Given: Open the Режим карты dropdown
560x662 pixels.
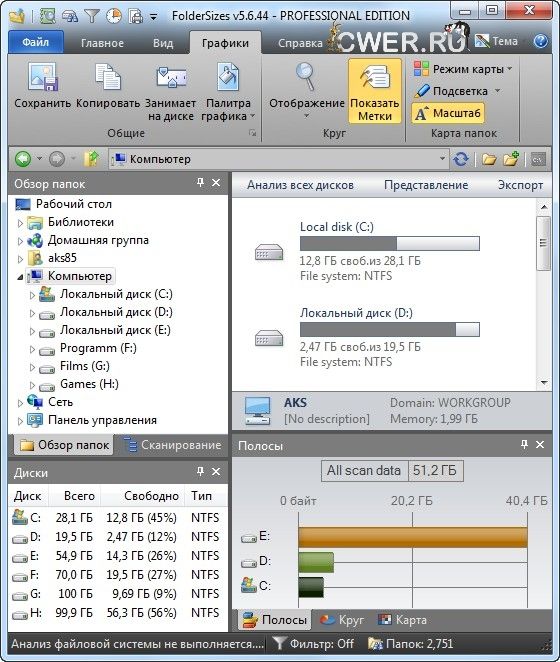Looking at the screenshot, I should (x=463, y=69).
